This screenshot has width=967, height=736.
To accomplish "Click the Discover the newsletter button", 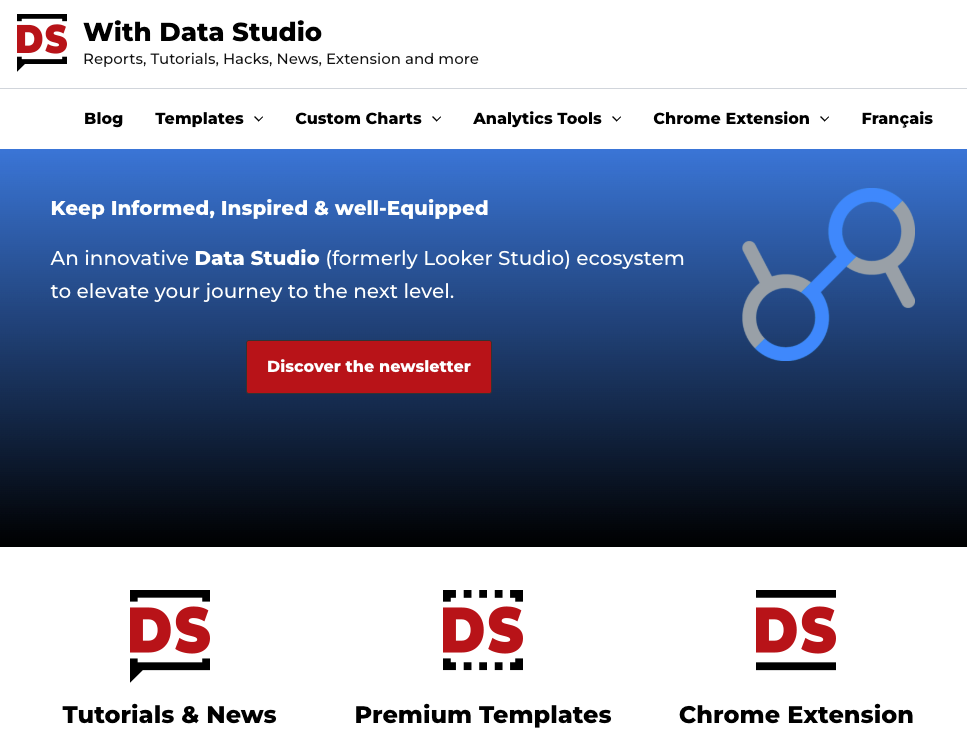I will pos(369,366).
